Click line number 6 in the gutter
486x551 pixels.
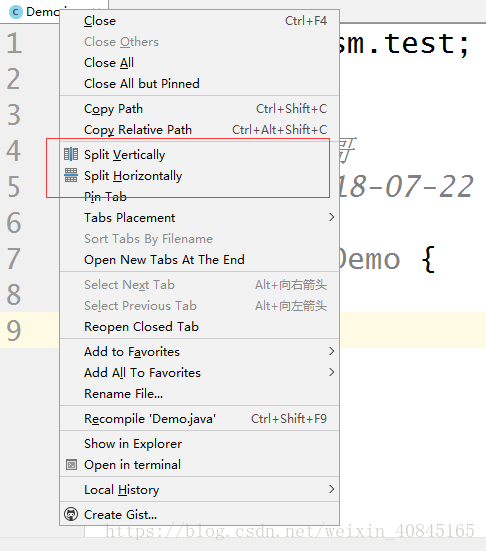tap(14, 222)
